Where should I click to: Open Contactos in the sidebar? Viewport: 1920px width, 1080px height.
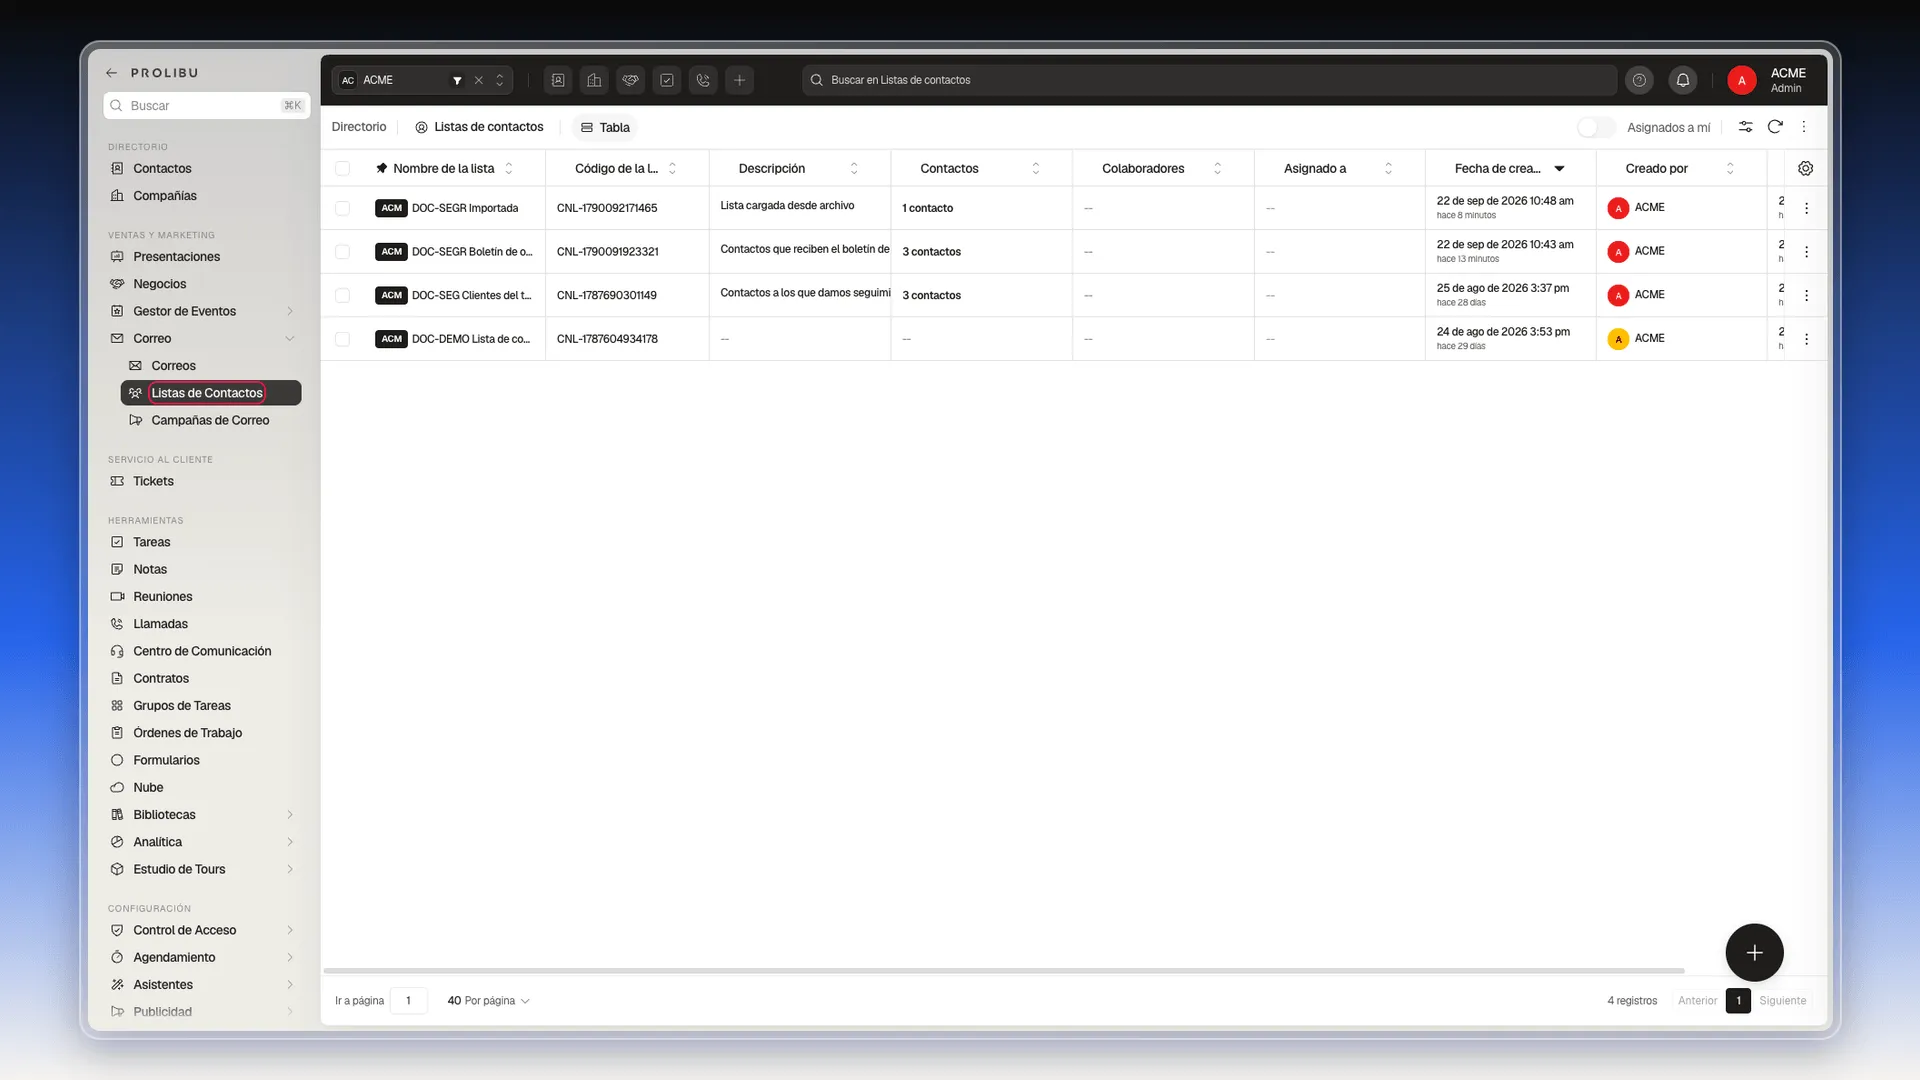pyautogui.click(x=162, y=168)
